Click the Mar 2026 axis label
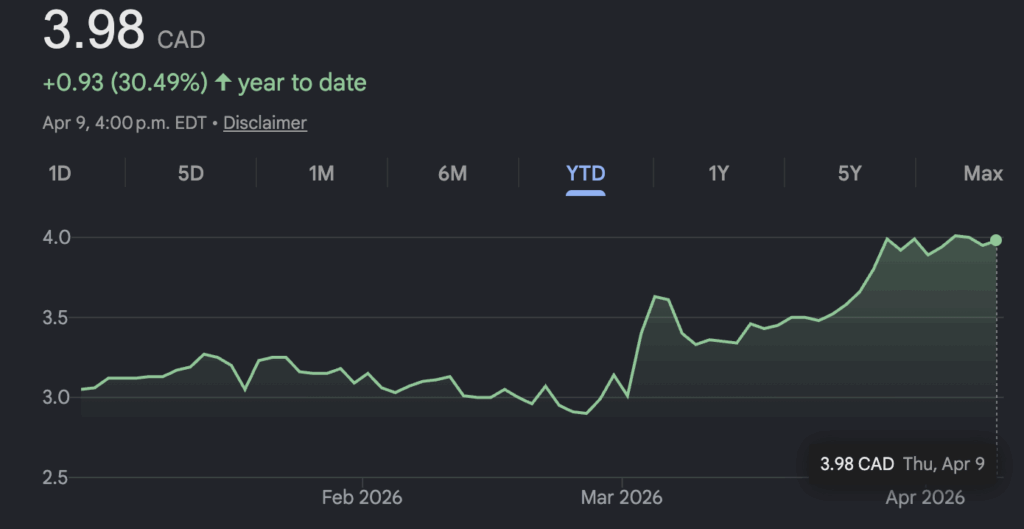The image size is (1024, 529). tap(622, 497)
